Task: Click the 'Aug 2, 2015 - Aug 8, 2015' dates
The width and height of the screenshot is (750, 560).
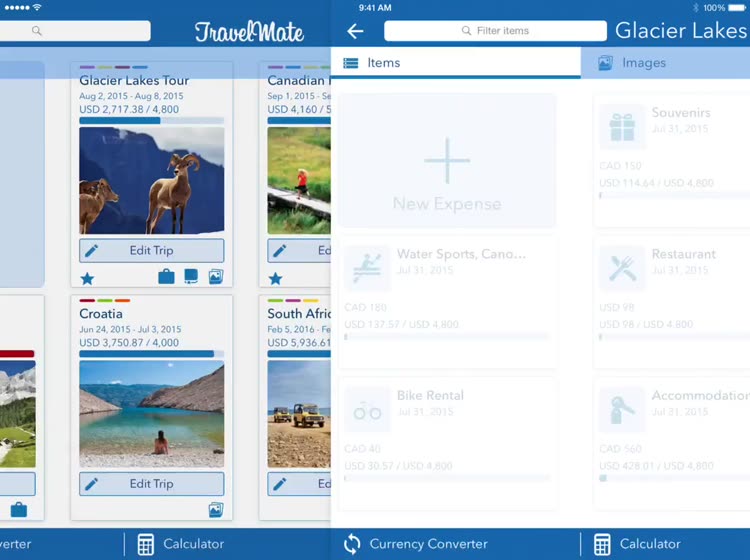Action: pyautogui.click(x=132, y=96)
